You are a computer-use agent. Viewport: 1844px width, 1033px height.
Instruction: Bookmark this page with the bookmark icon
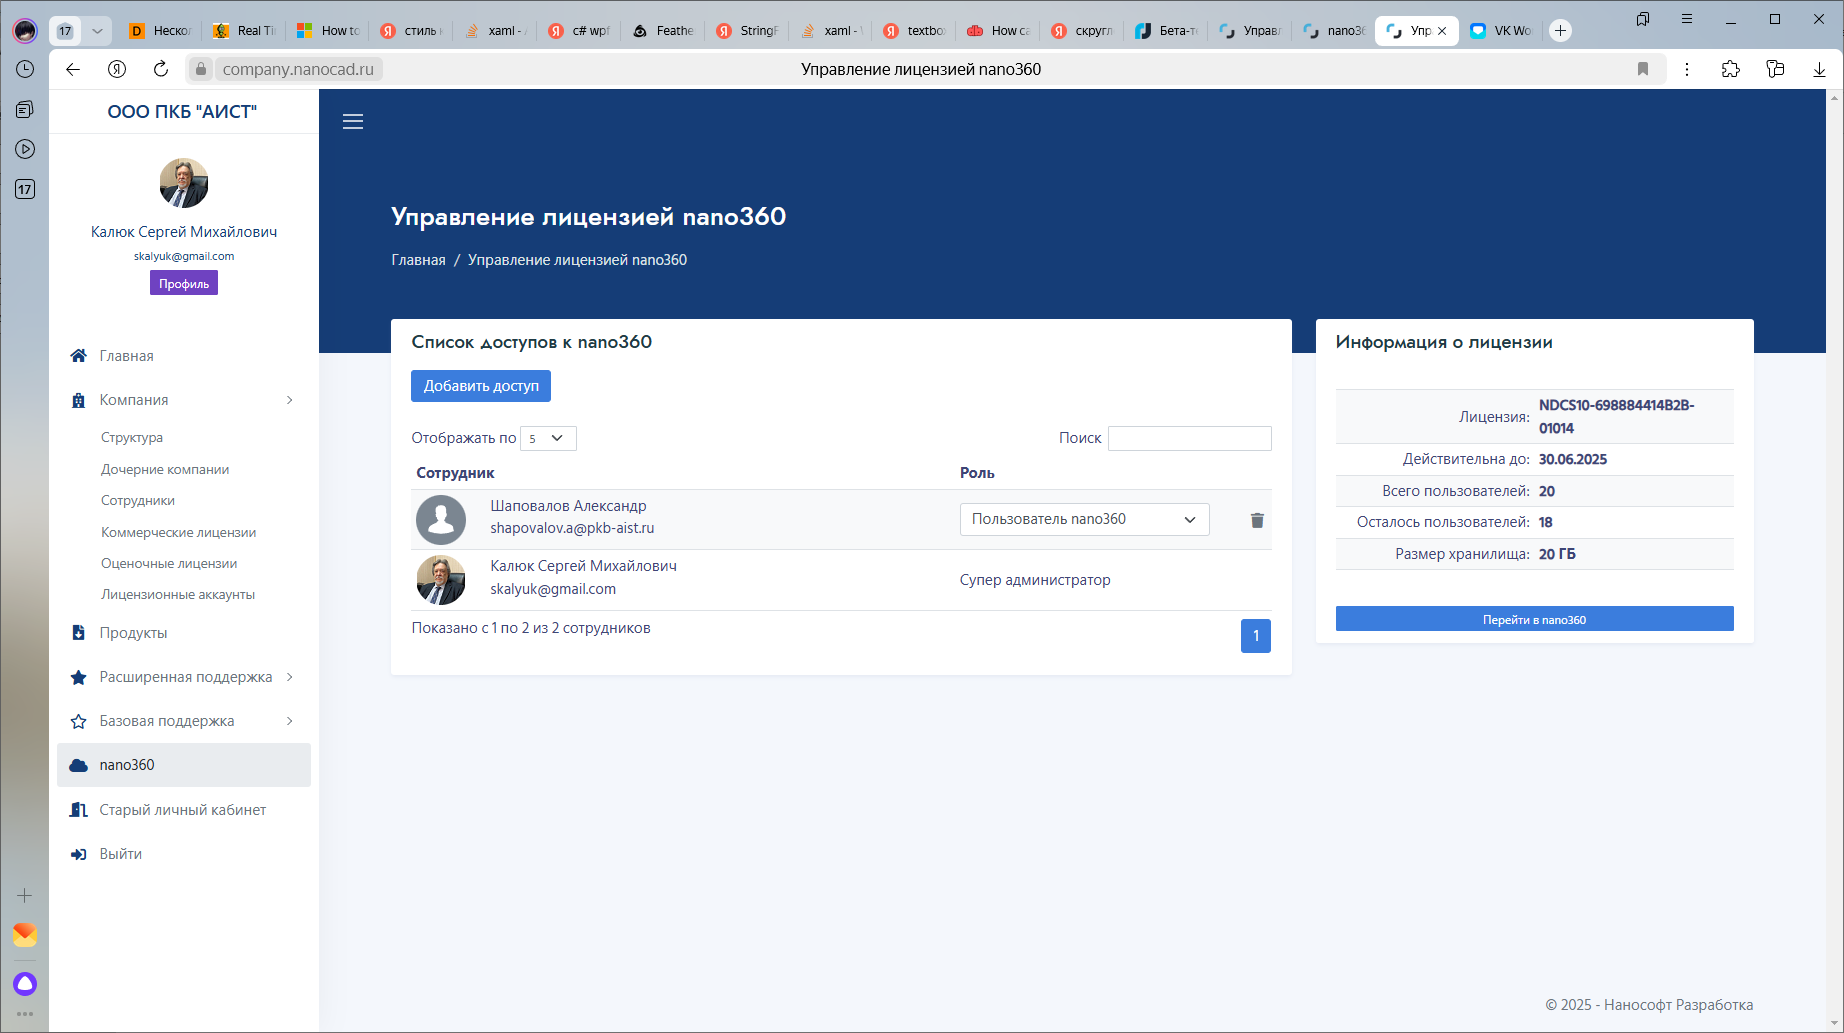pos(1643,69)
